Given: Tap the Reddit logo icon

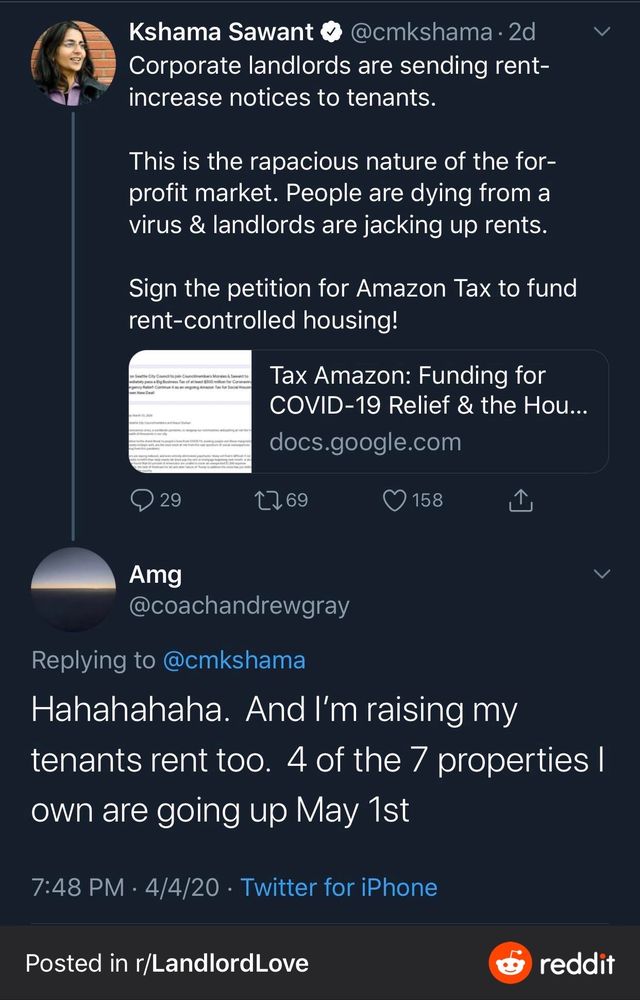Looking at the screenshot, I should click(510, 964).
